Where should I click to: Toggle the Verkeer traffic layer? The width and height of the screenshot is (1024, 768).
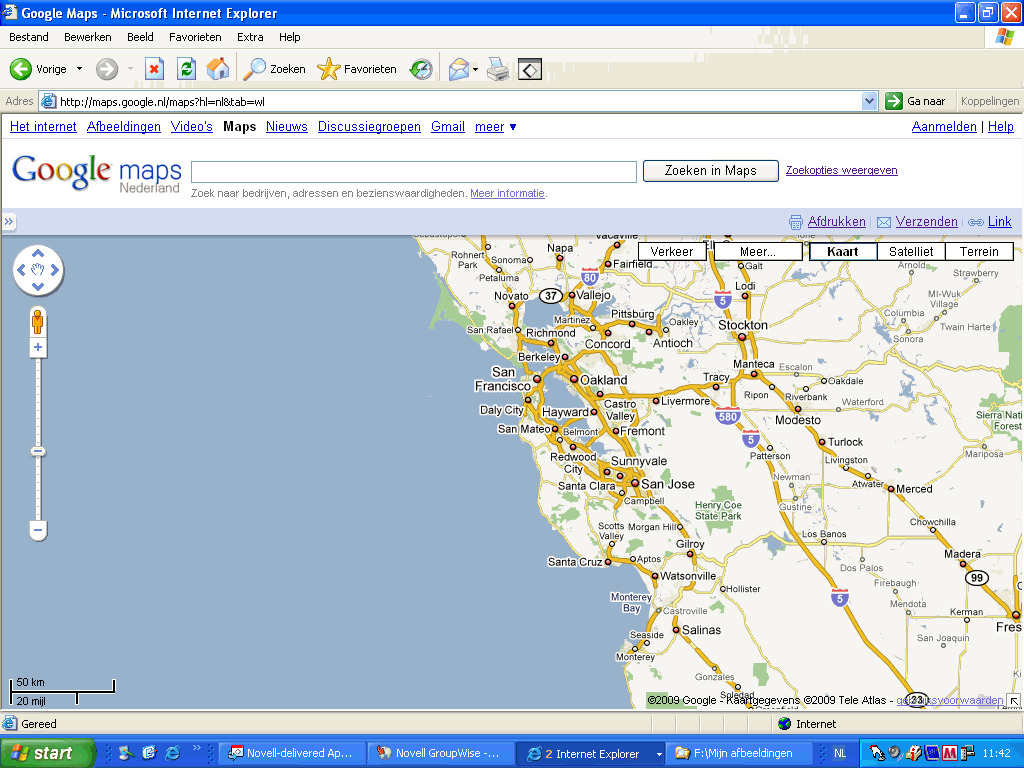[672, 251]
